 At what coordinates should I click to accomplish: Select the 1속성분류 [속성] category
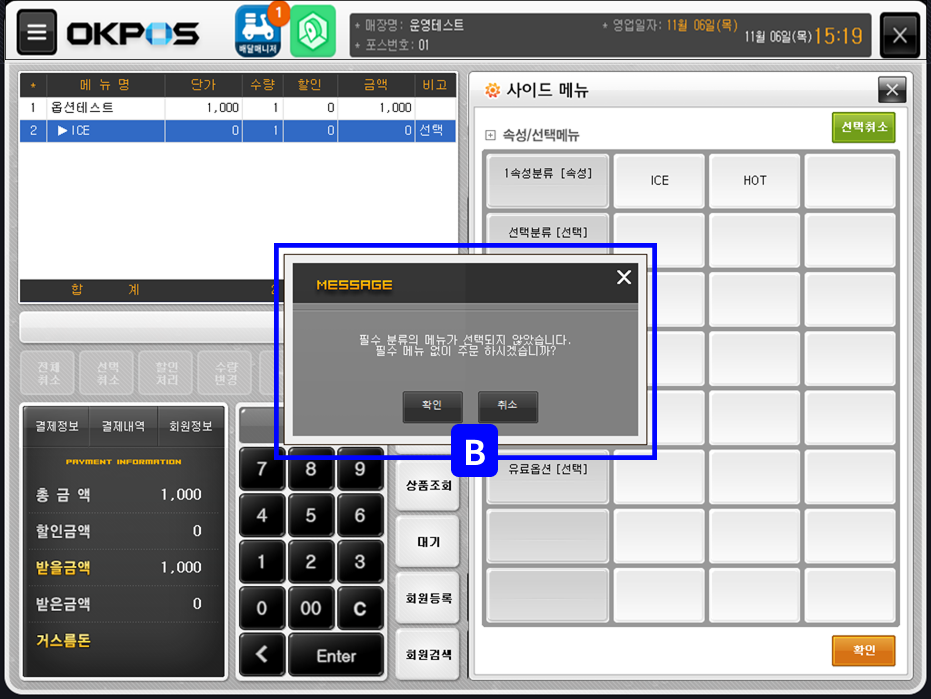548,174
